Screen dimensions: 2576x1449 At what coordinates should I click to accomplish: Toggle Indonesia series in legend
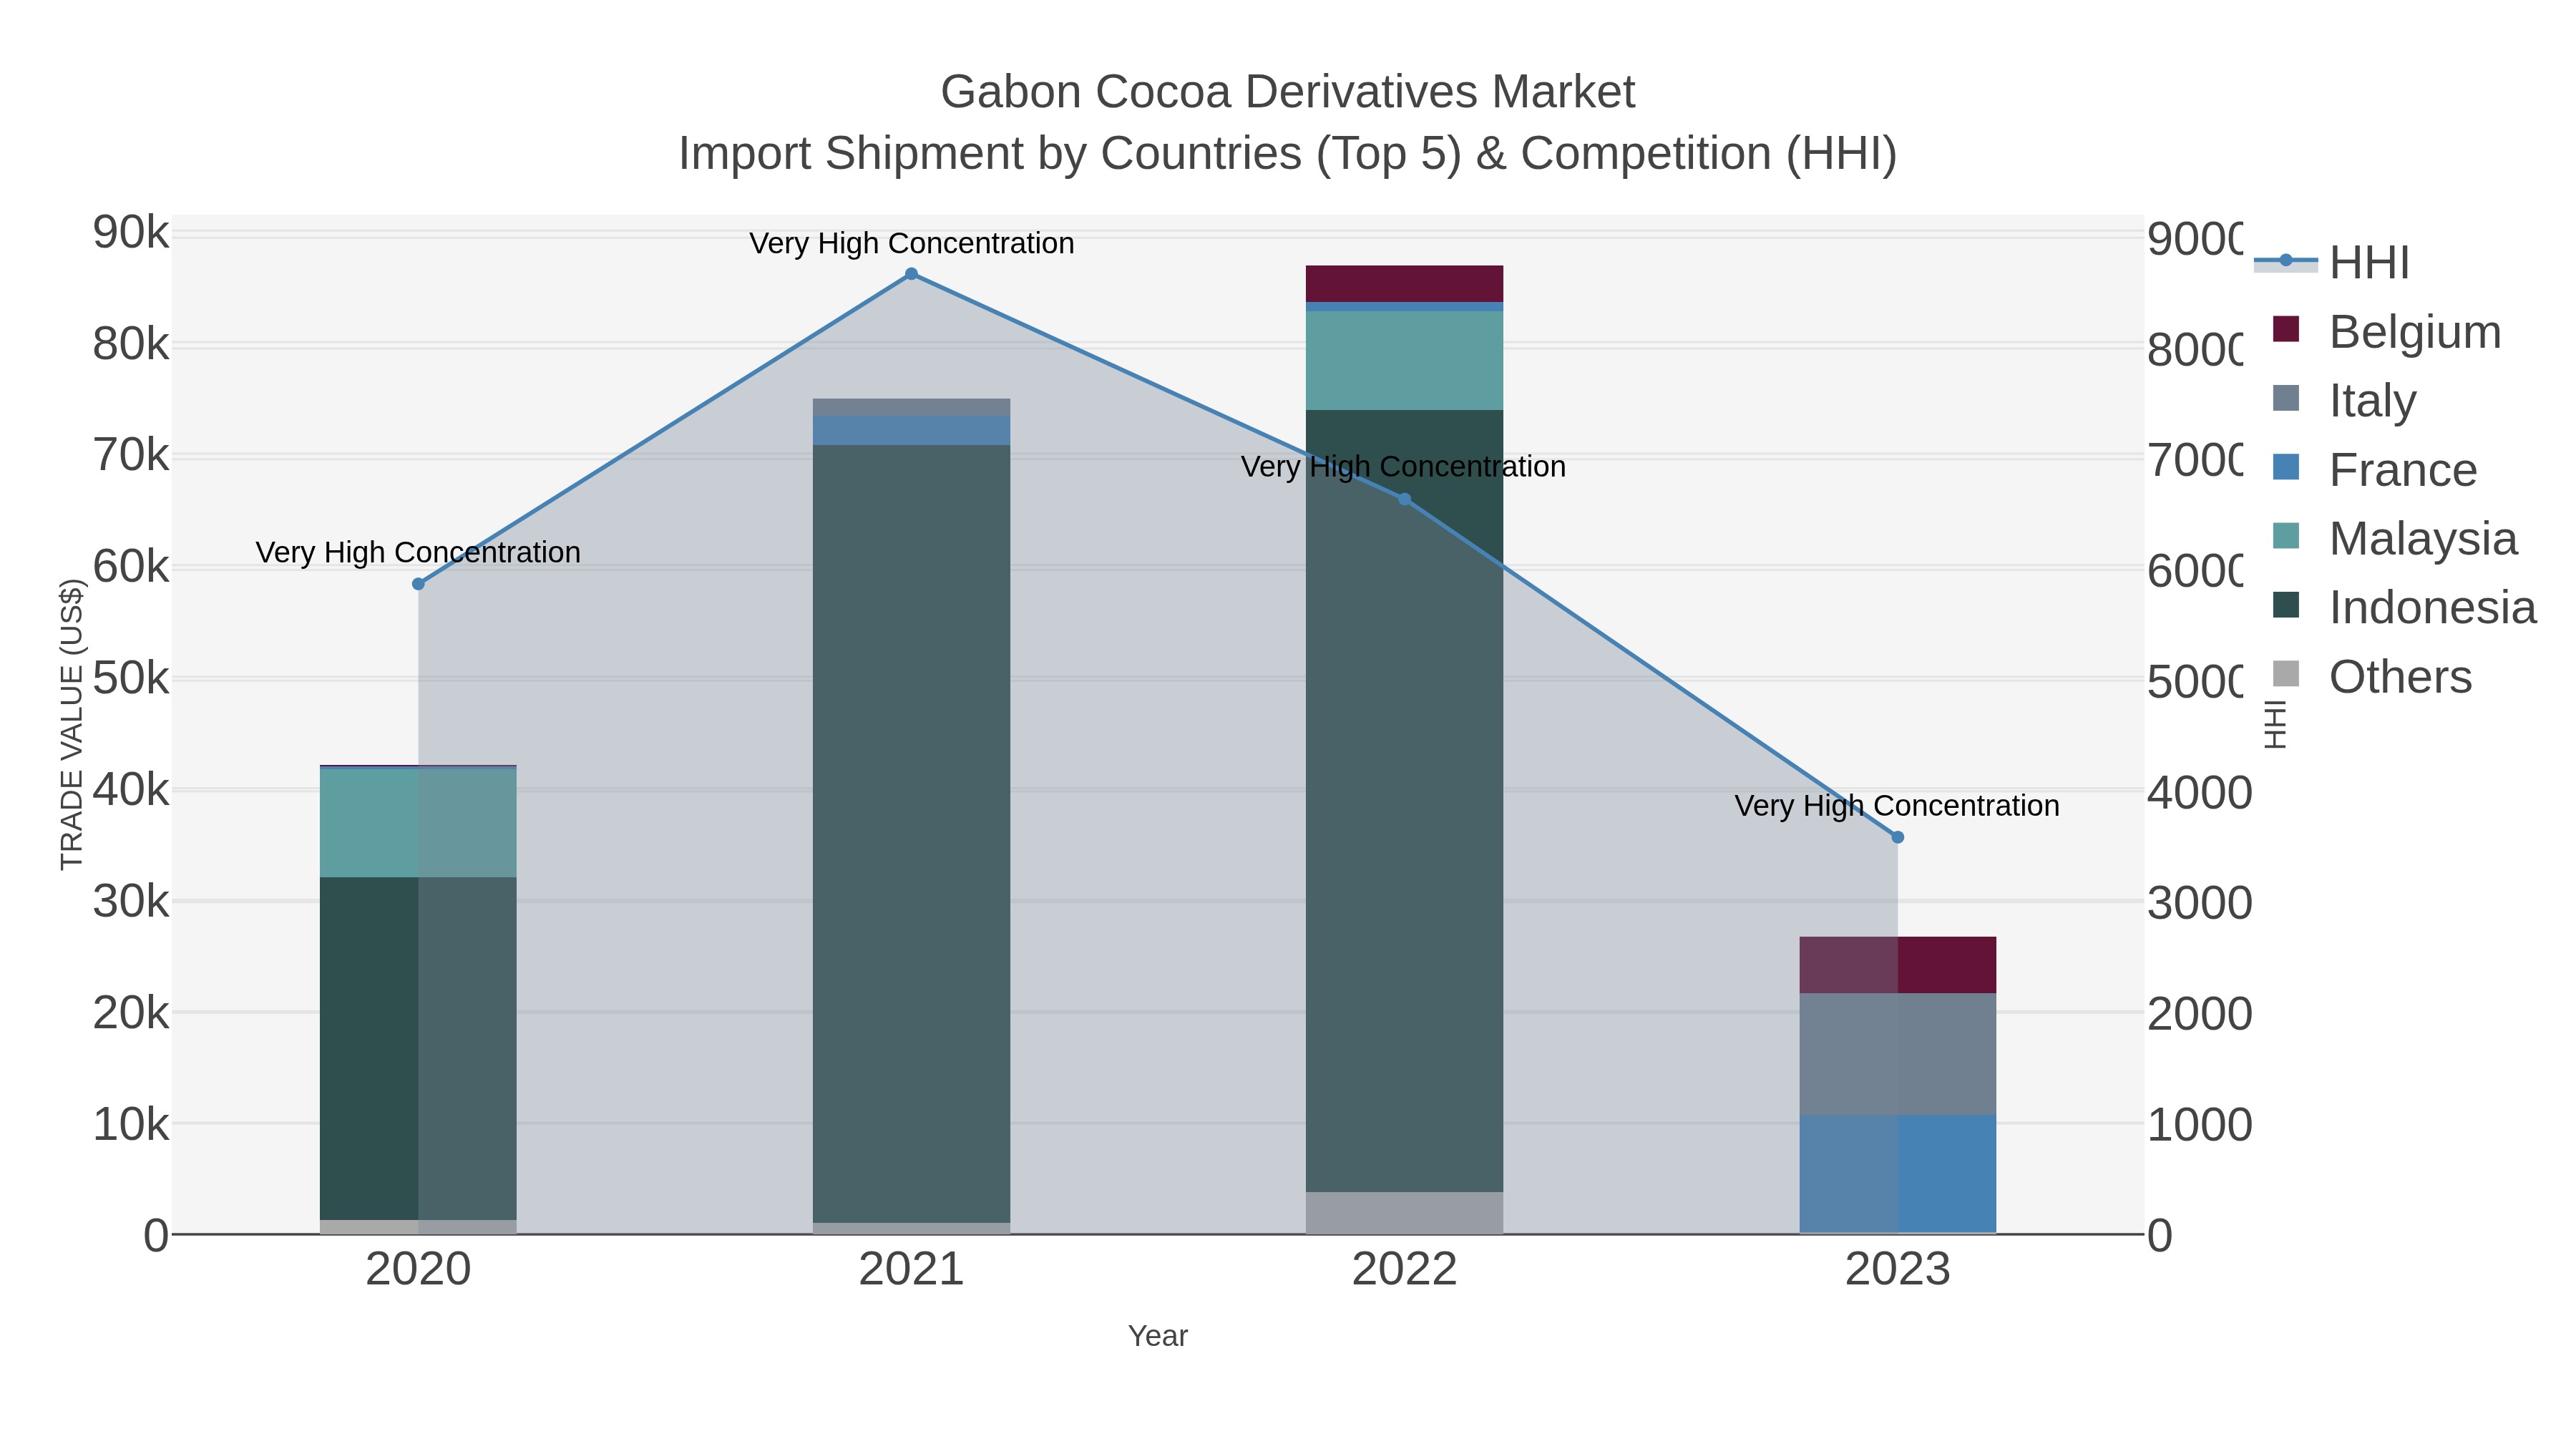click(2404, 607)
